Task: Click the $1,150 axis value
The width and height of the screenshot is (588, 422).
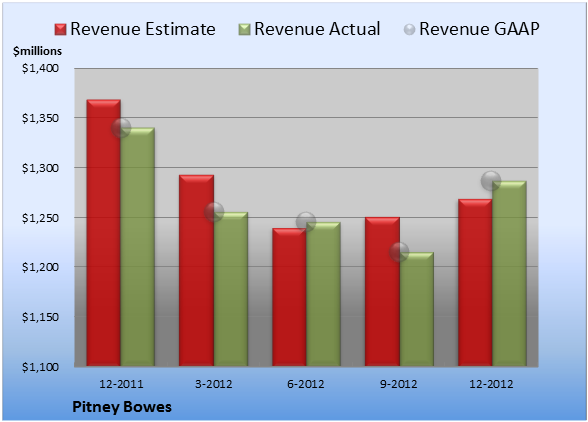Action: 40,317
